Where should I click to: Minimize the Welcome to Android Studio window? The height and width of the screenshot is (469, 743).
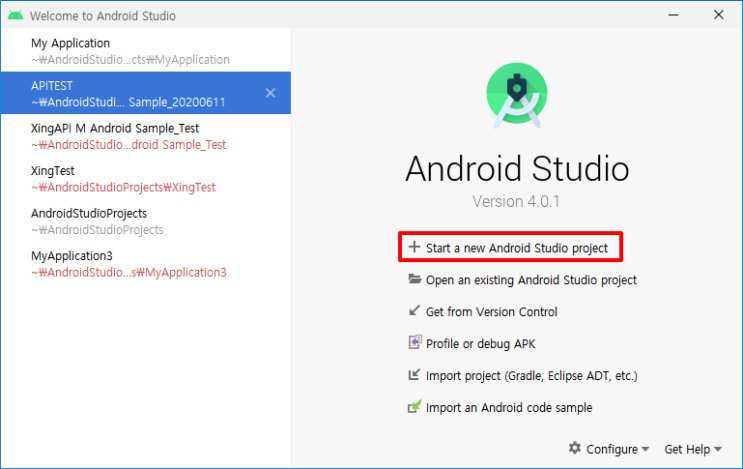673,15
